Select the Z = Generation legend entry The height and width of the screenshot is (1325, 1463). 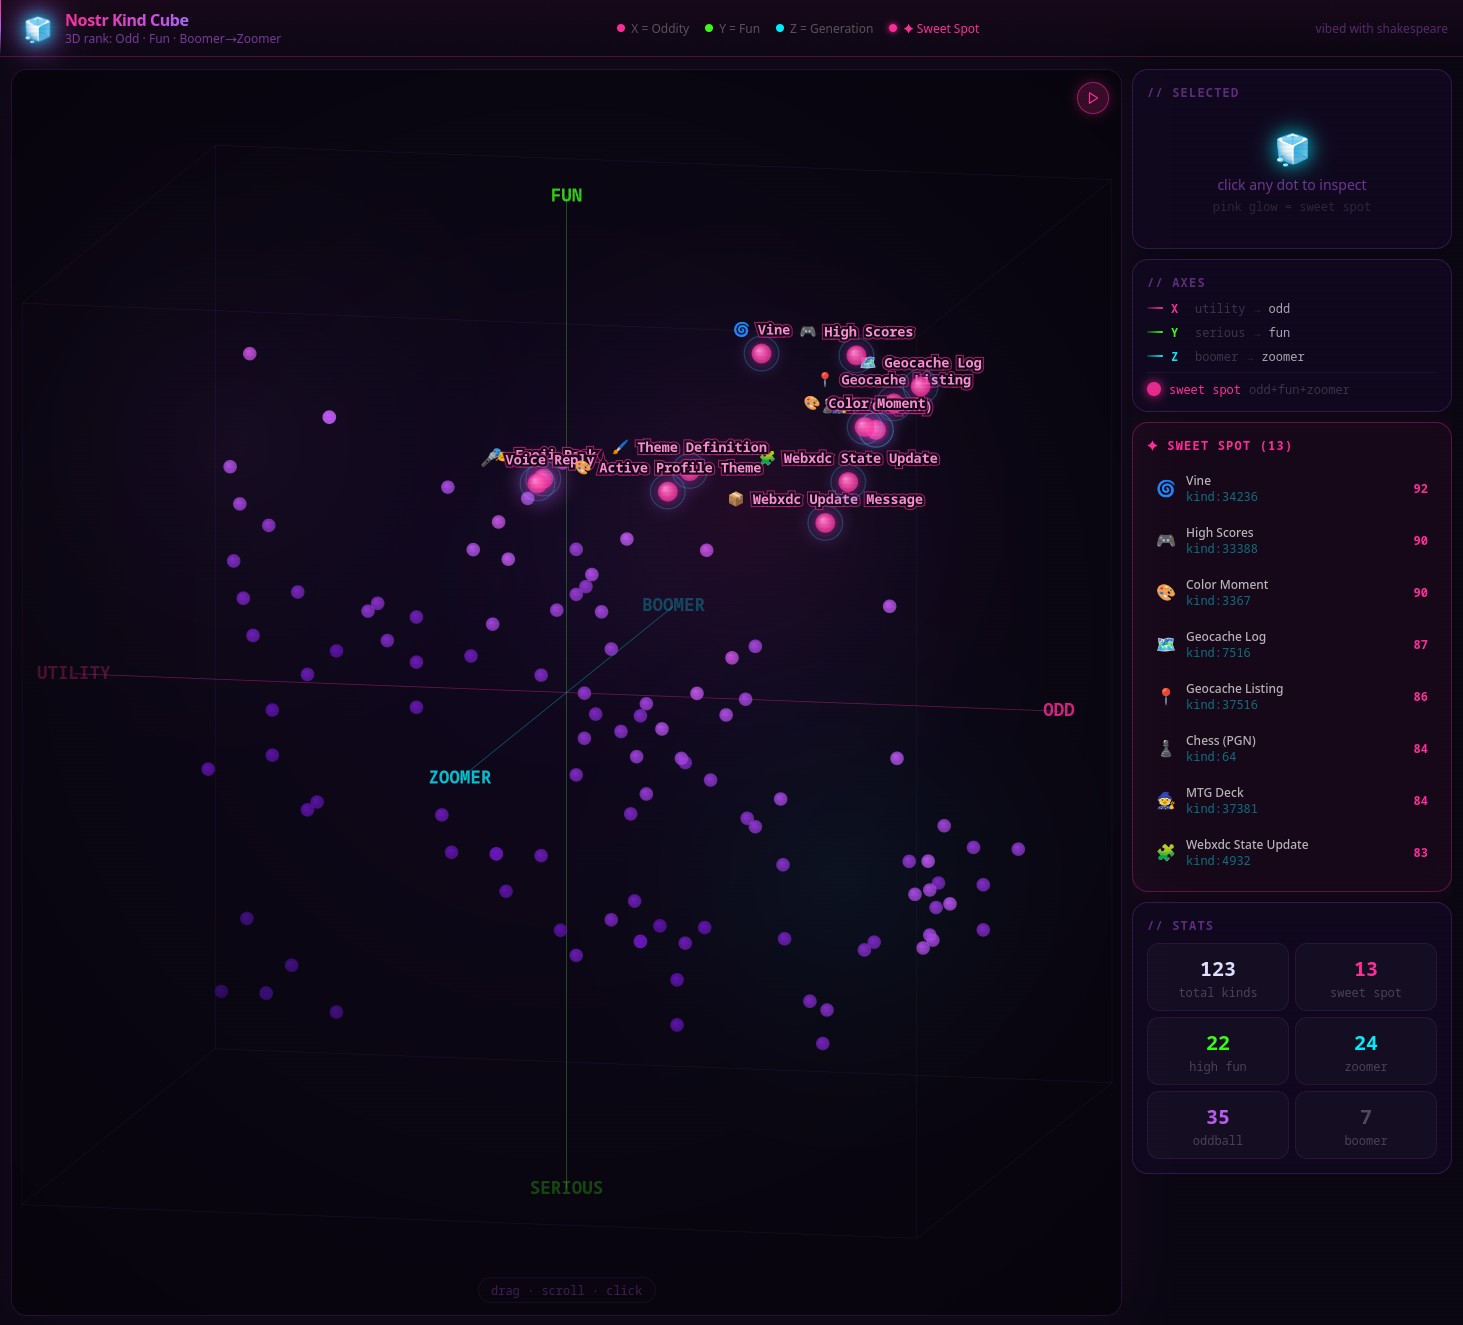(x=823, y=28)
